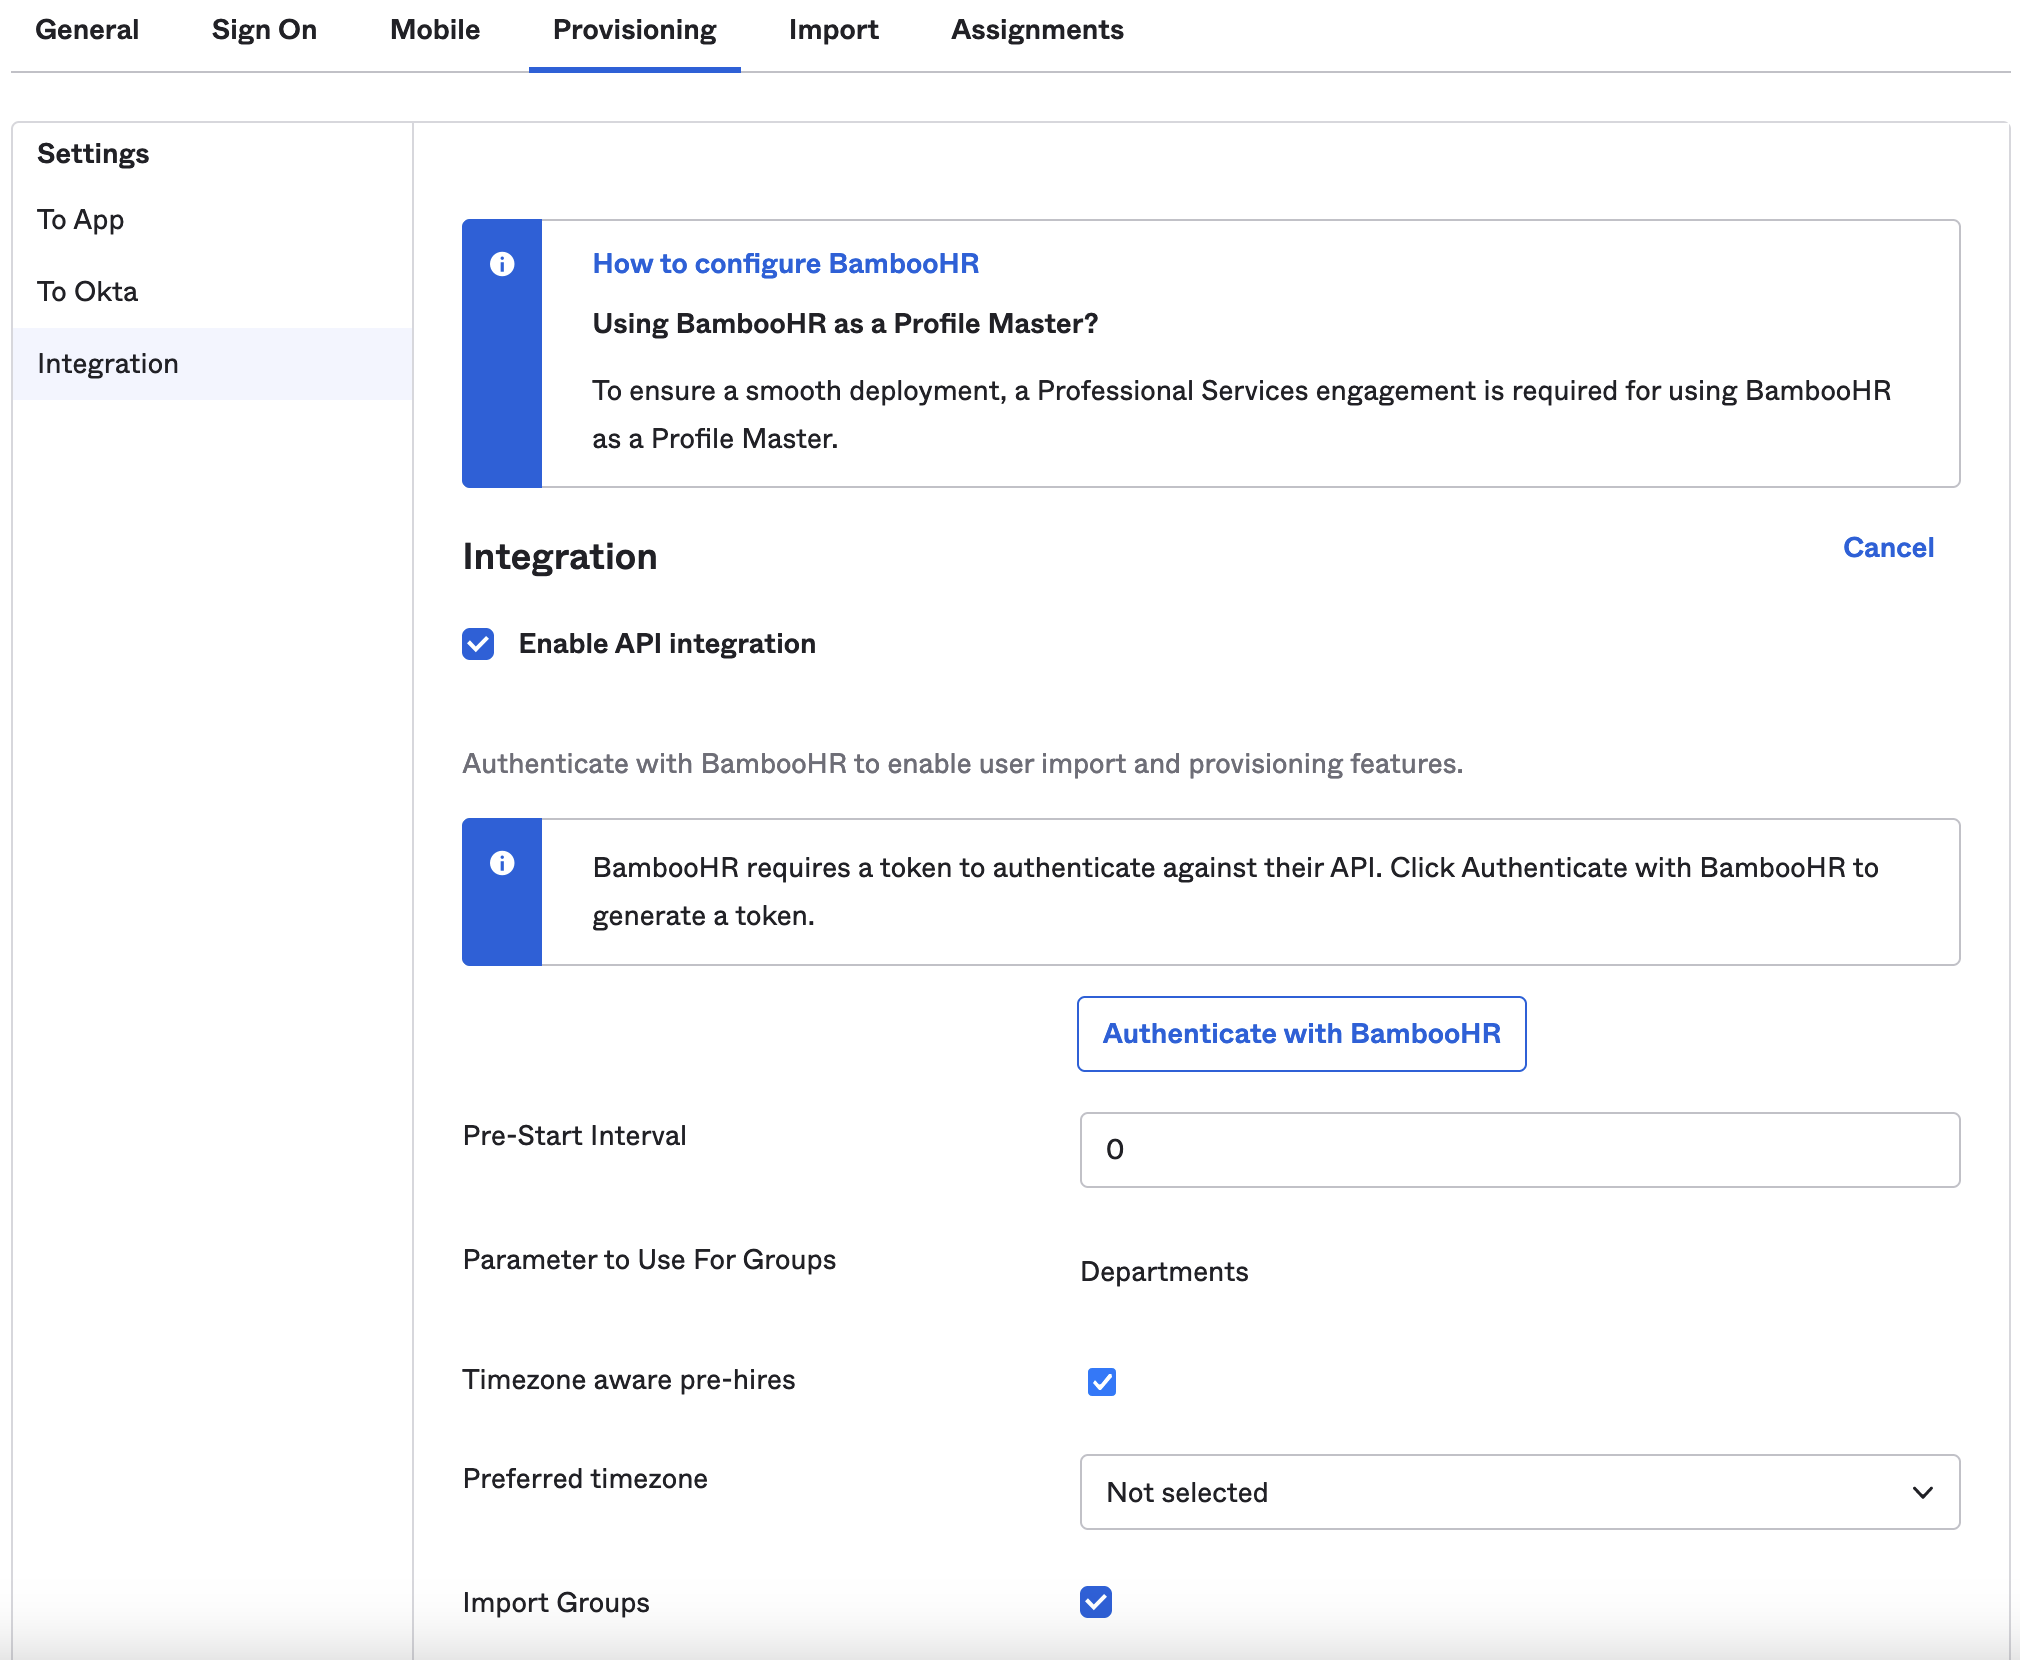Open How to configure BambooHR link
The height and width of the screenshot is (1660, 2020).
pos(785,264)
